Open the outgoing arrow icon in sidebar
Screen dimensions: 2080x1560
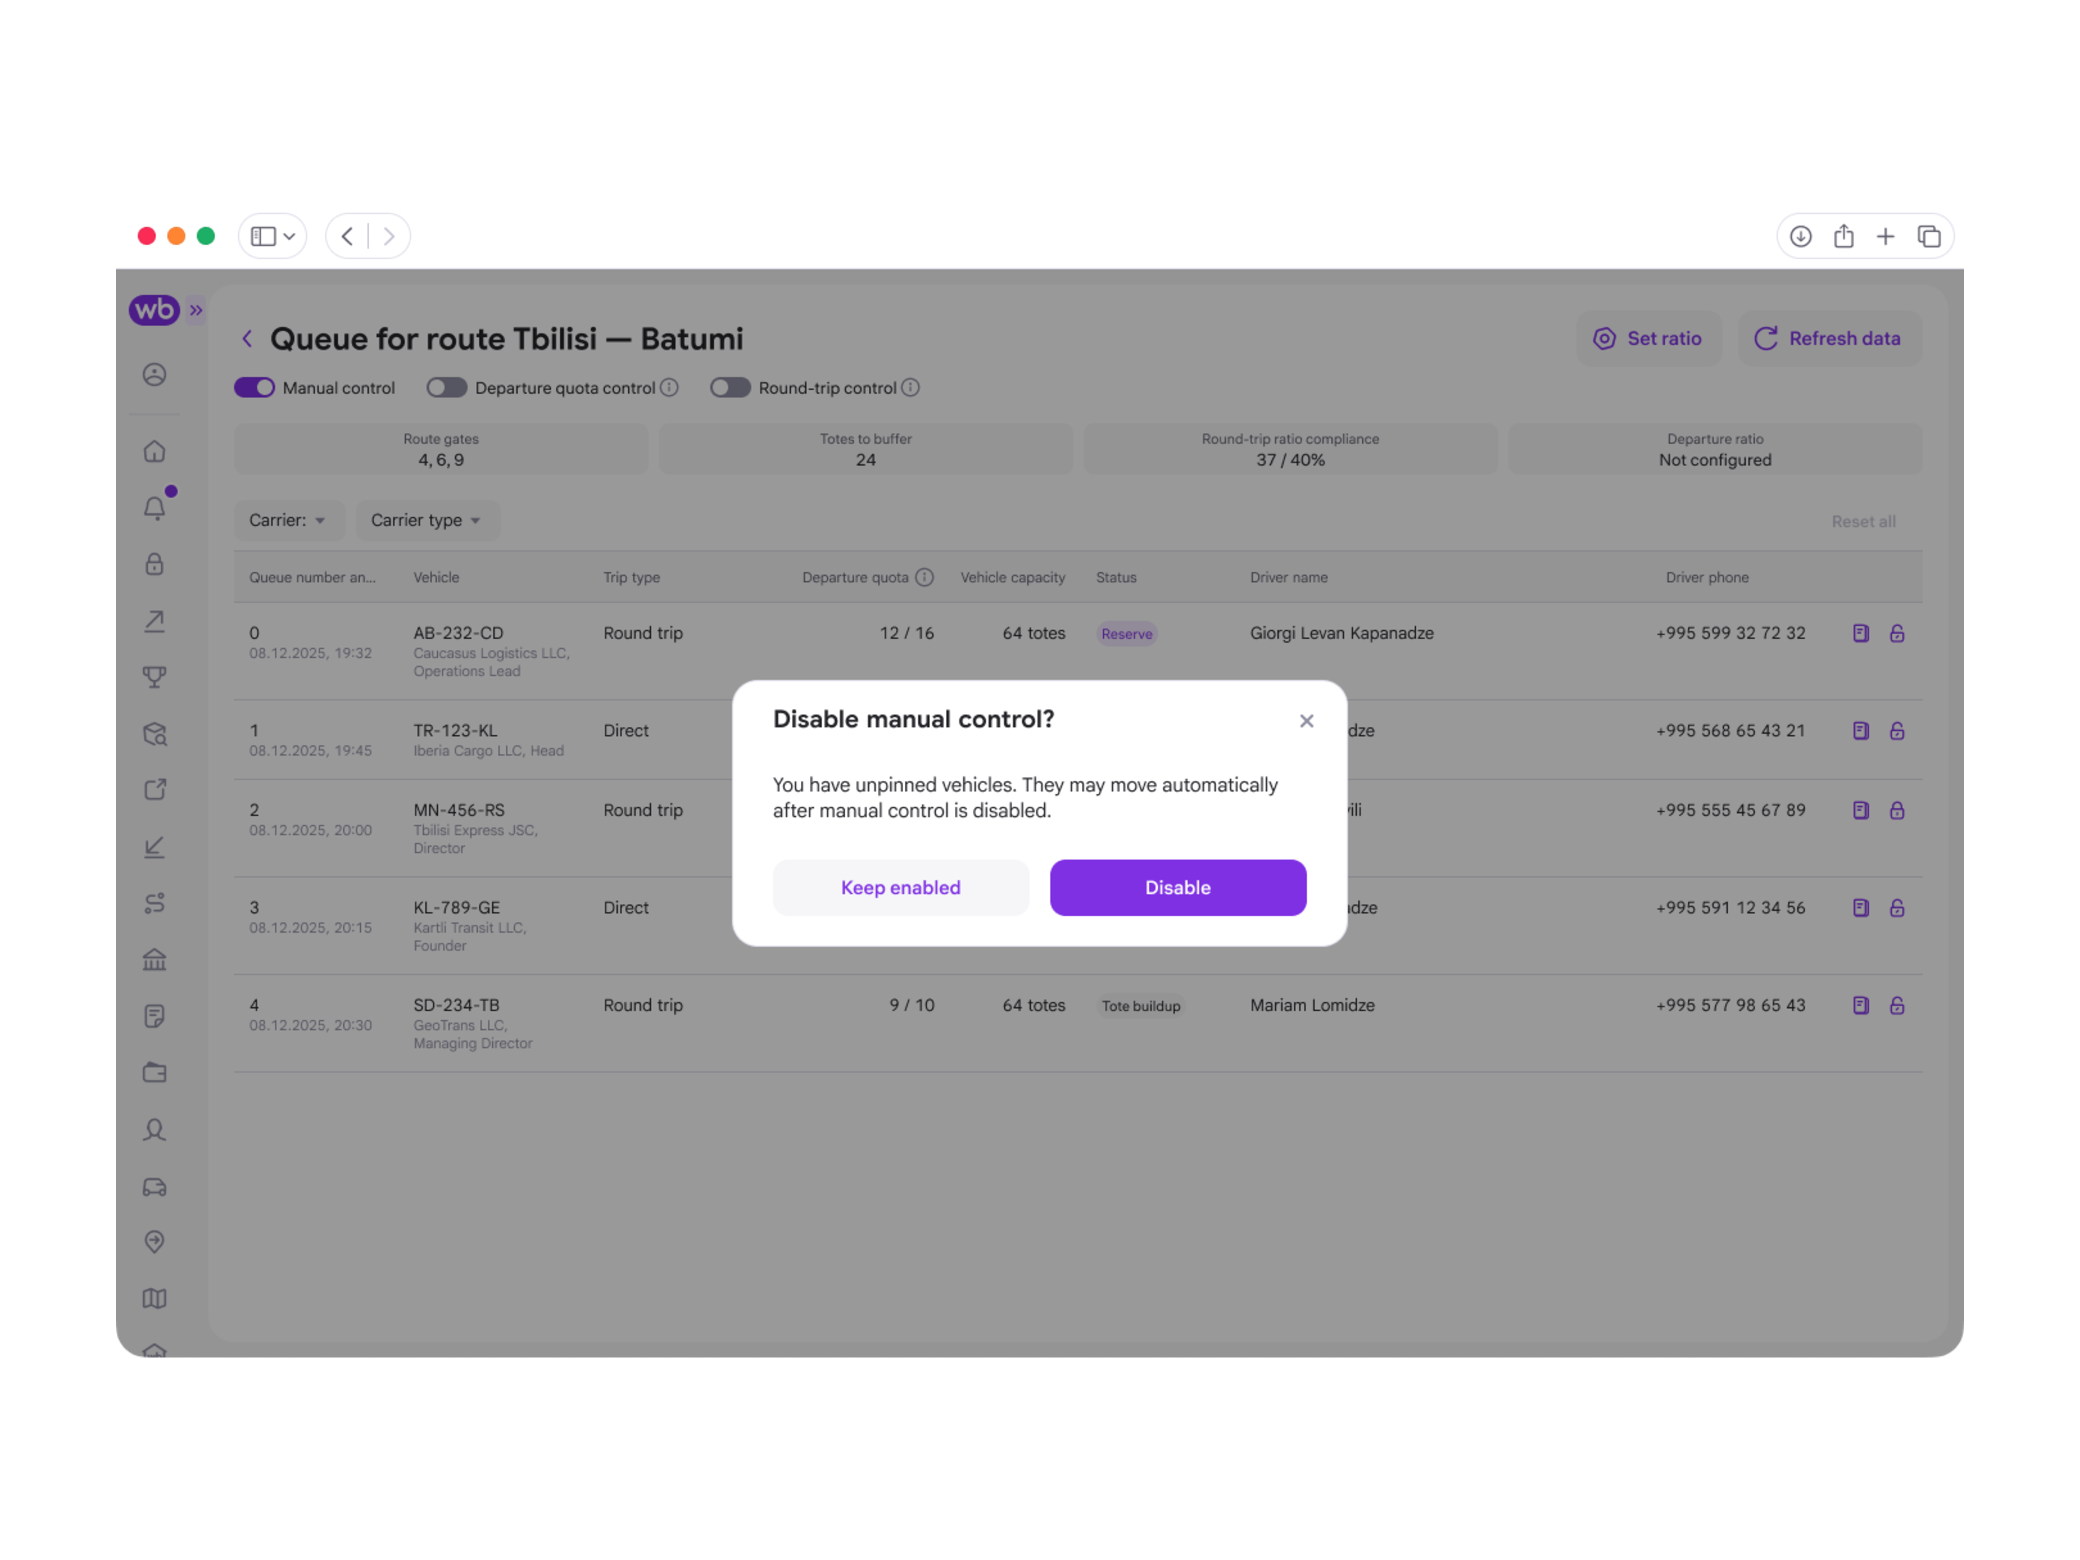154,621
